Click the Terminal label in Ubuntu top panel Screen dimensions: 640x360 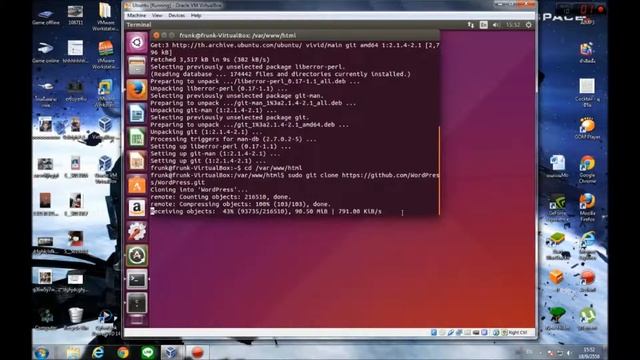(139, 25)
